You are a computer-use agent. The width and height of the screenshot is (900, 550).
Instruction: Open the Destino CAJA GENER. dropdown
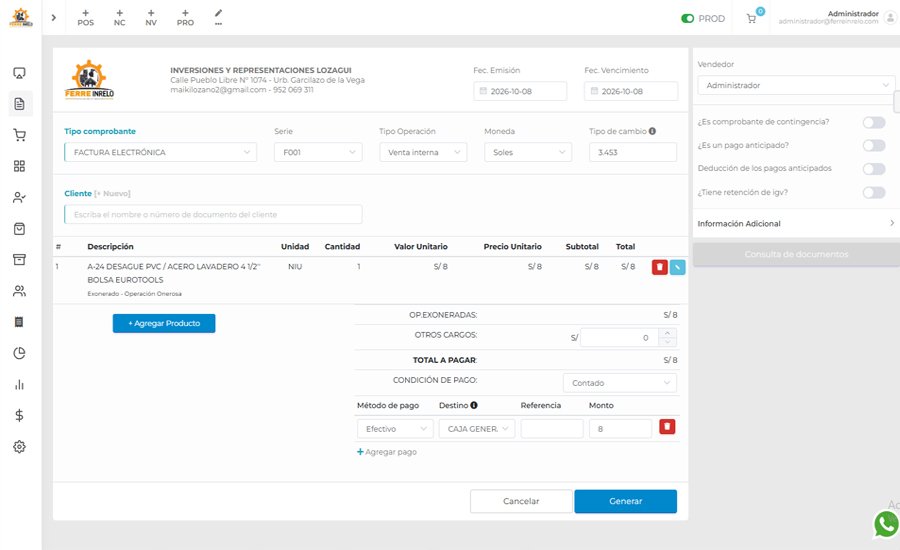477,429
